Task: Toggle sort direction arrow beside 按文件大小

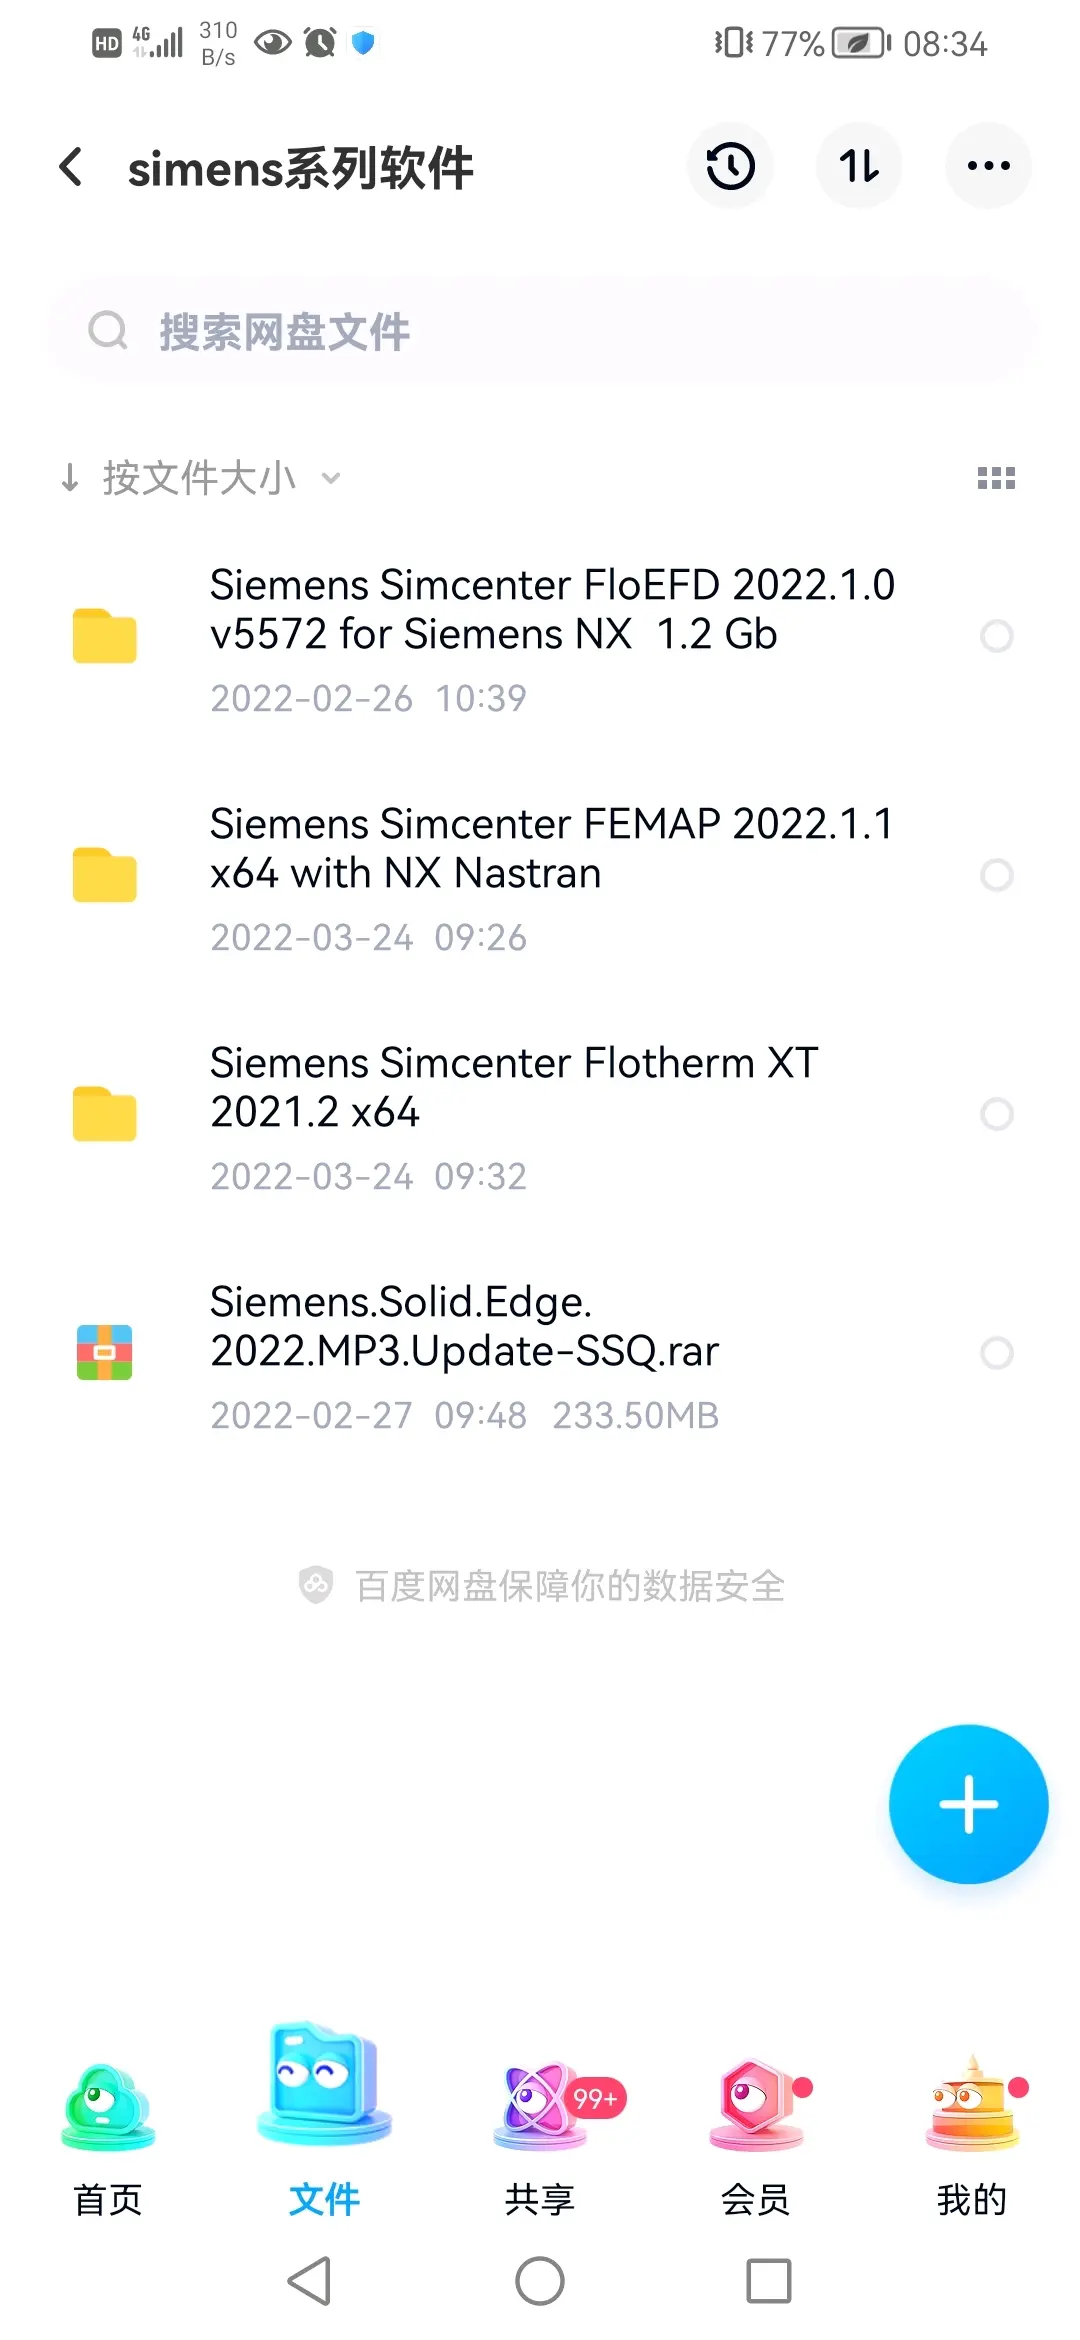Action: [70, 478]
